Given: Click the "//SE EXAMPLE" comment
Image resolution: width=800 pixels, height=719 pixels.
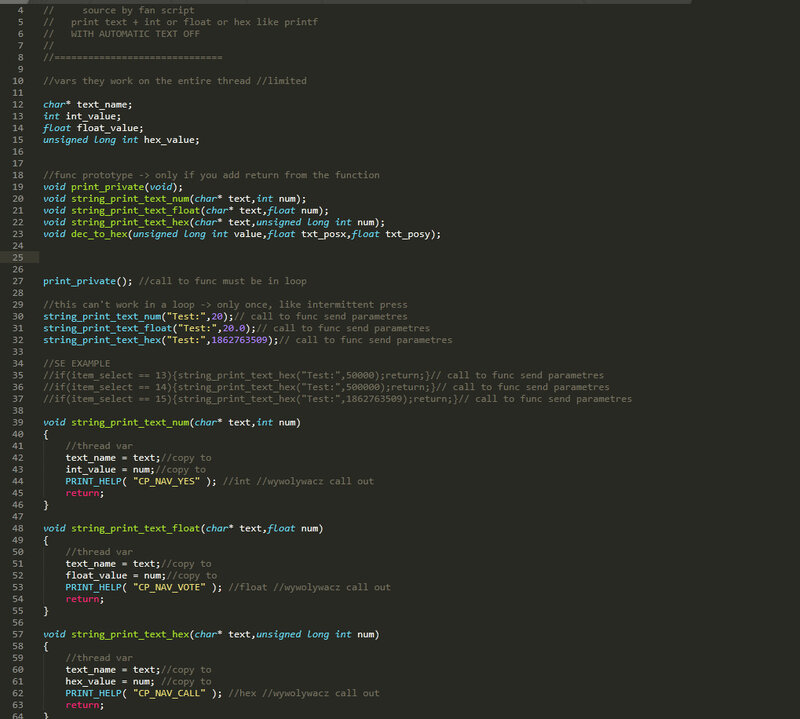Looking at the screenshot, I should coord(77,363).
